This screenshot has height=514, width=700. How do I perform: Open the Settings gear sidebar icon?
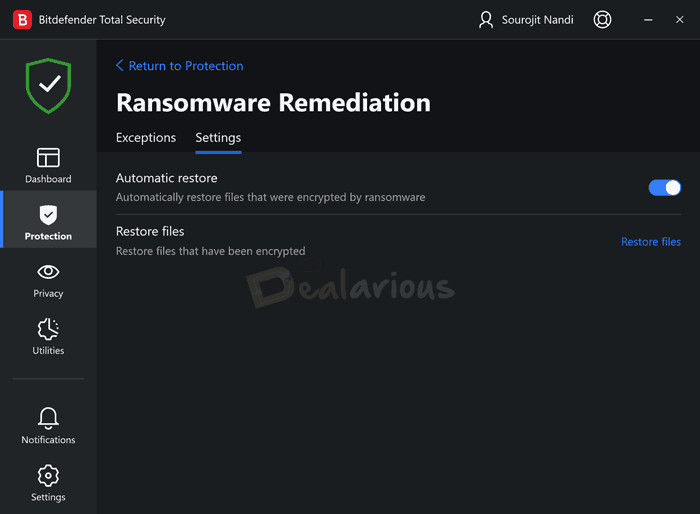click(x=48, y=476)
